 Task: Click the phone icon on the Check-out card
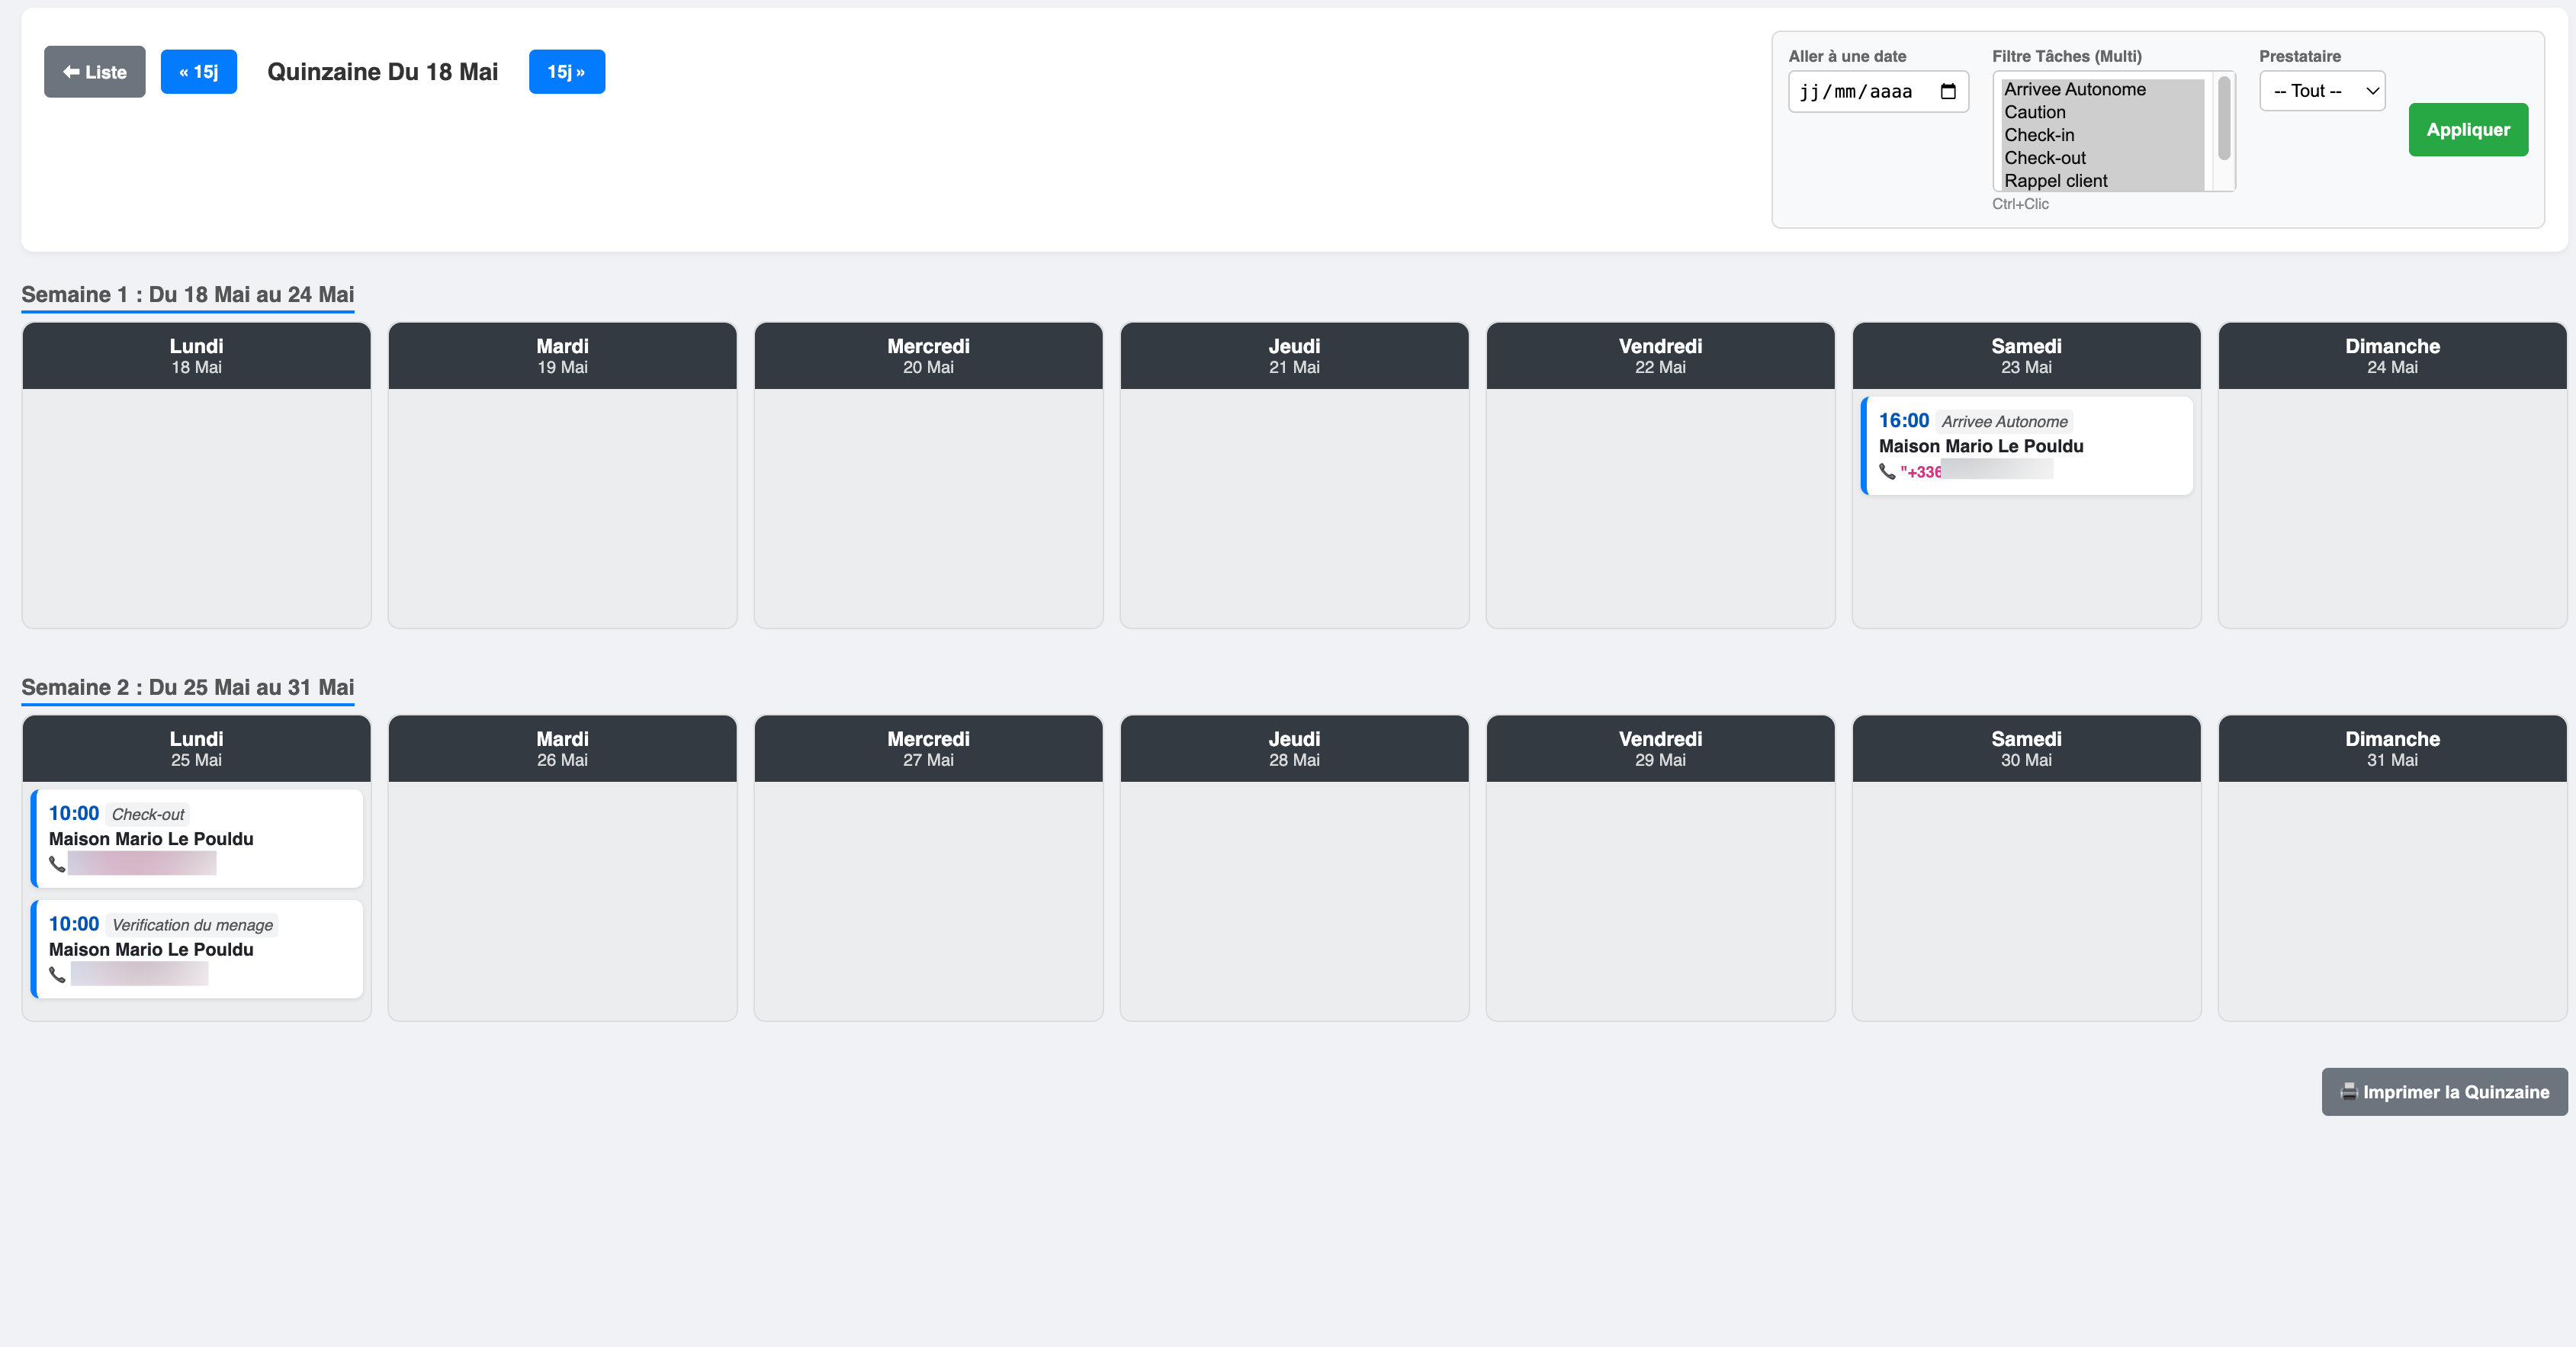coord(57,865)
